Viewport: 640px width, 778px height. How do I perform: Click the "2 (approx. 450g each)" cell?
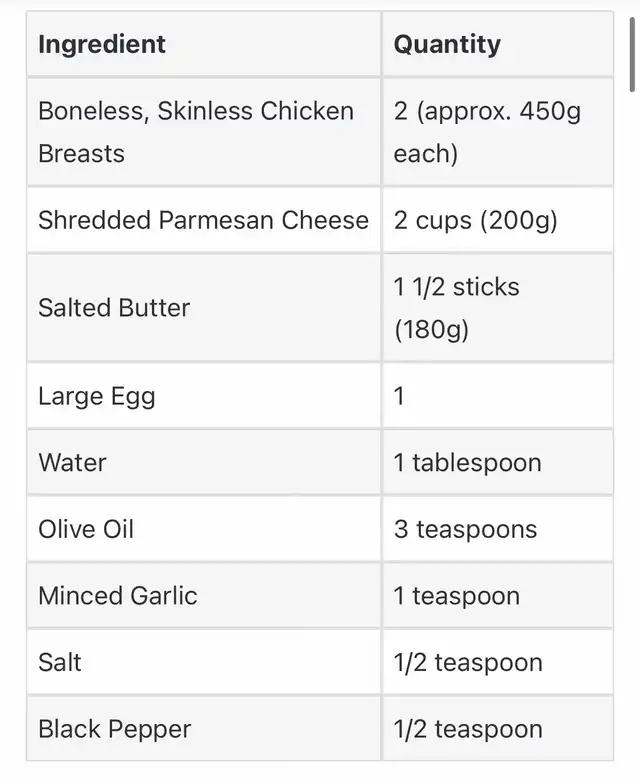(487, 132)
